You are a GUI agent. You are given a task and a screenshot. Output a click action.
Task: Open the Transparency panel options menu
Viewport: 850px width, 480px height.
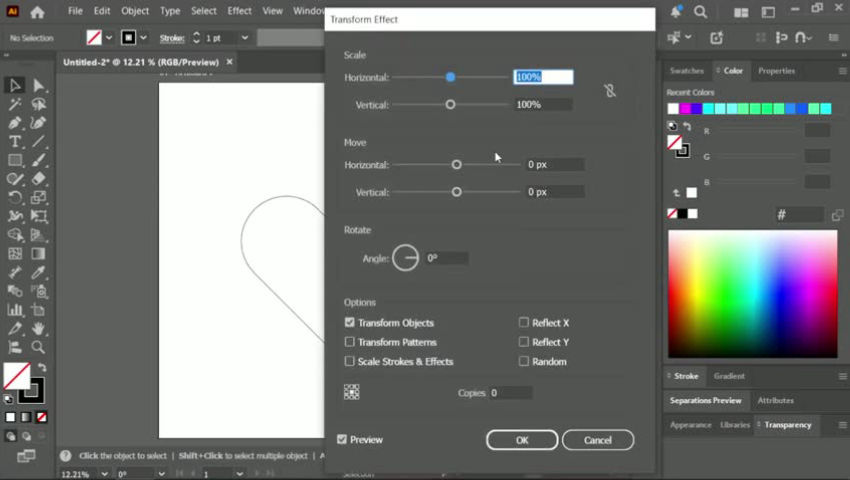tap(842, 425)
